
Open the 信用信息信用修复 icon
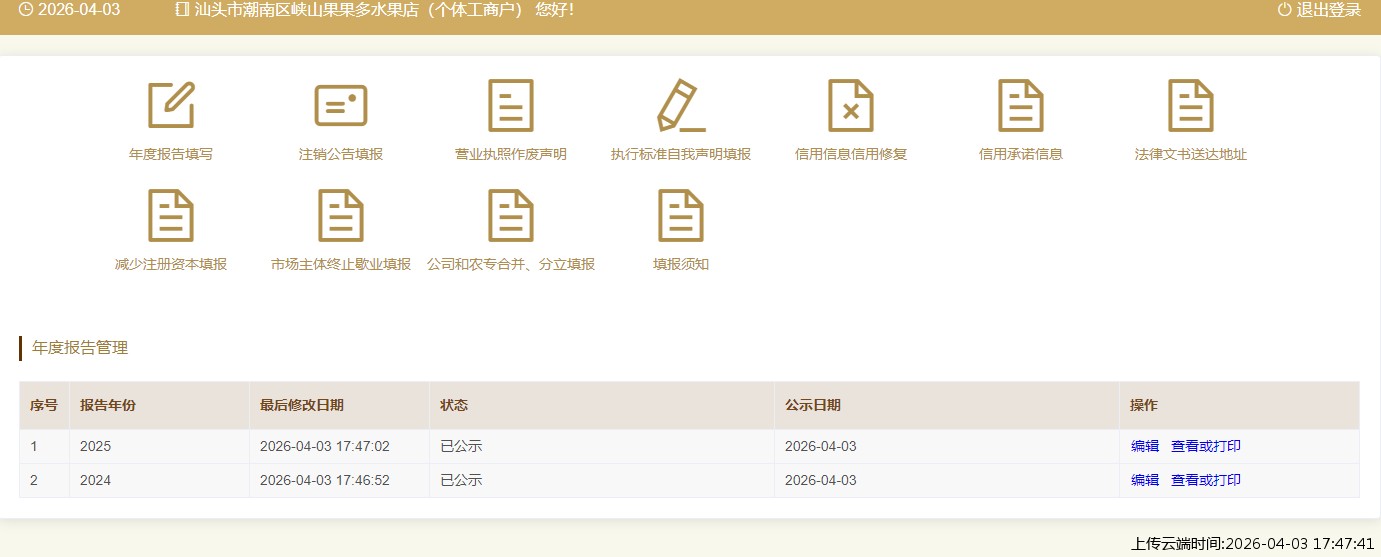851,106
